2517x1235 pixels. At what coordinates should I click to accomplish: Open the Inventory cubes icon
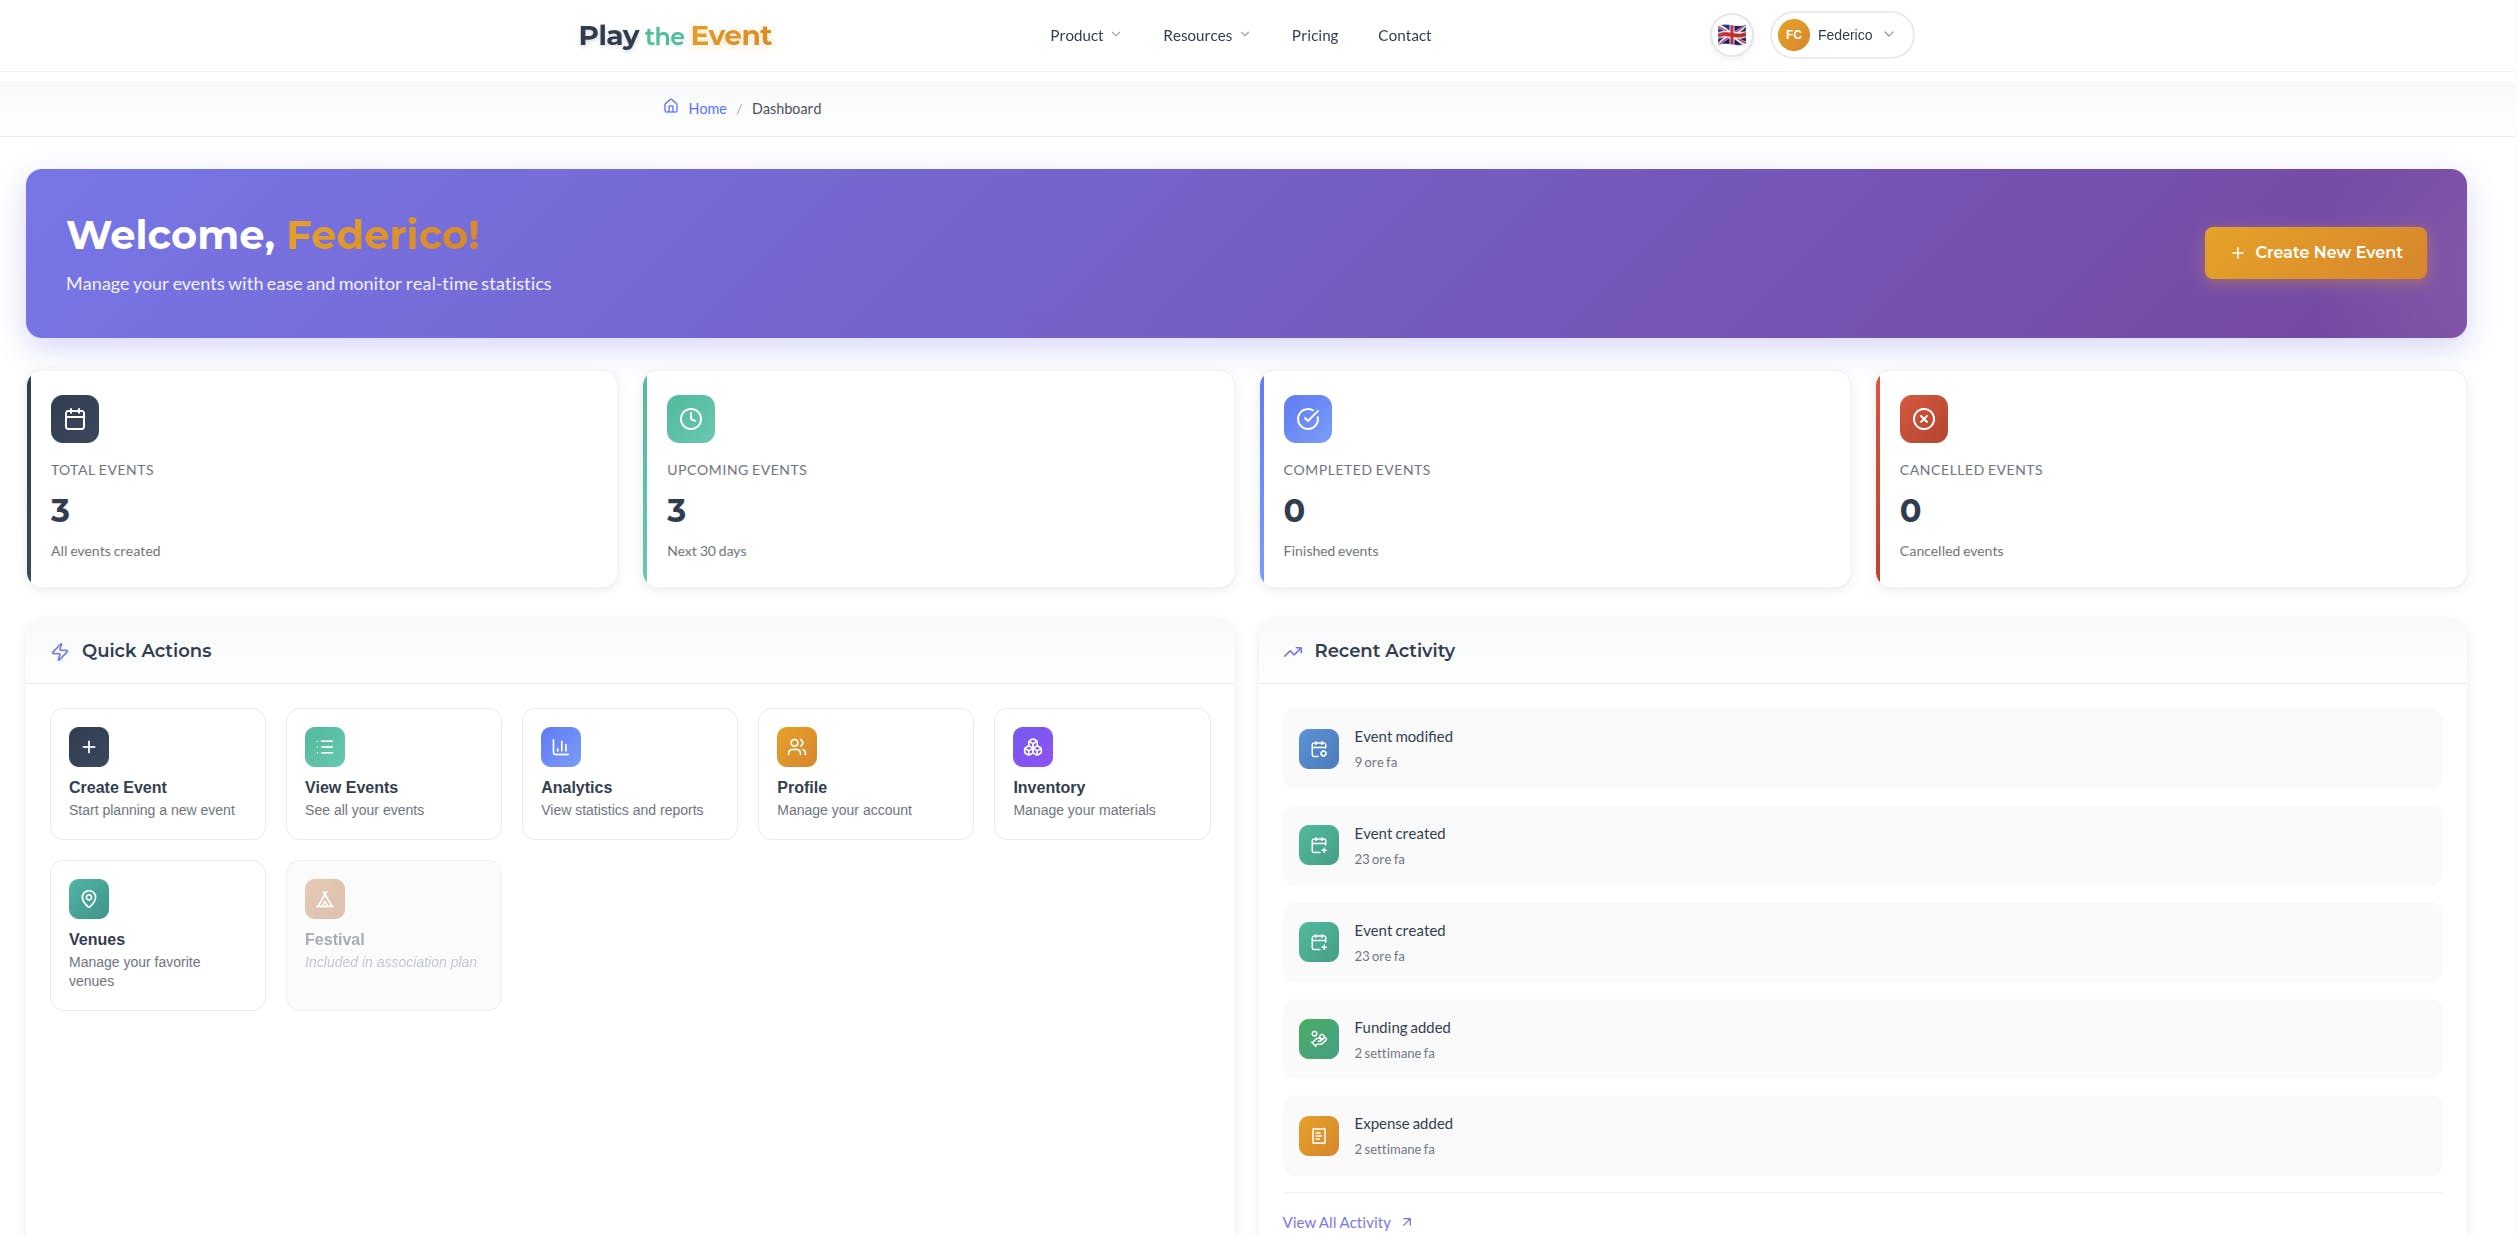click(x=1033, y=747)
